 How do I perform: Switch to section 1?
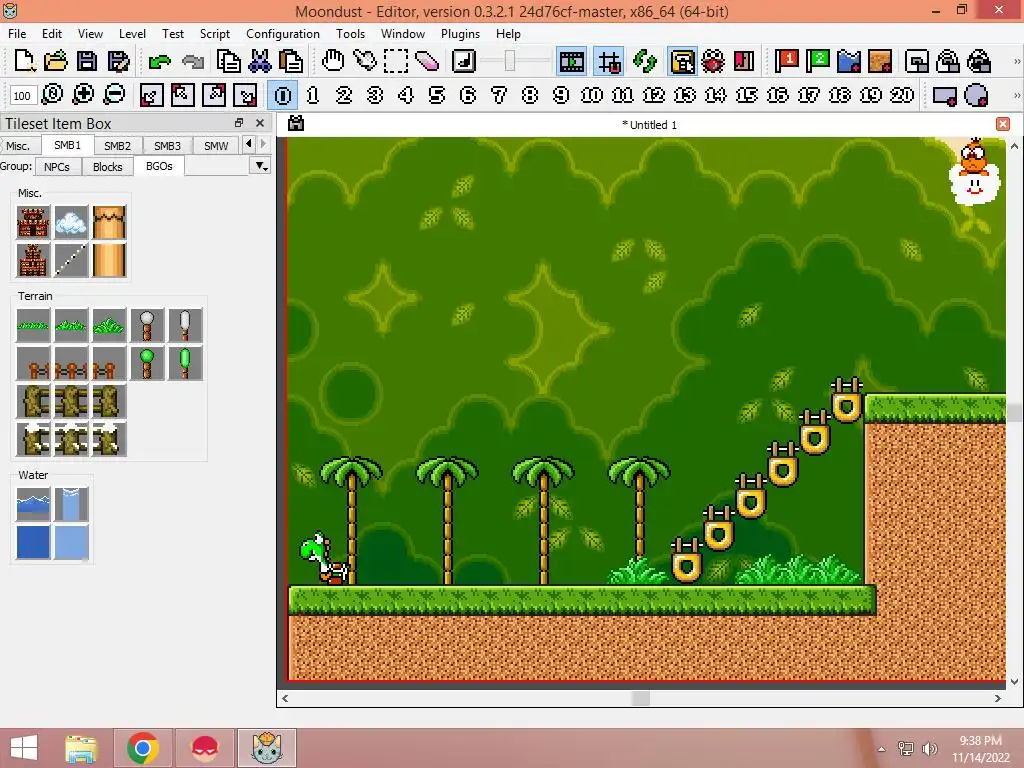click(313, 95)
